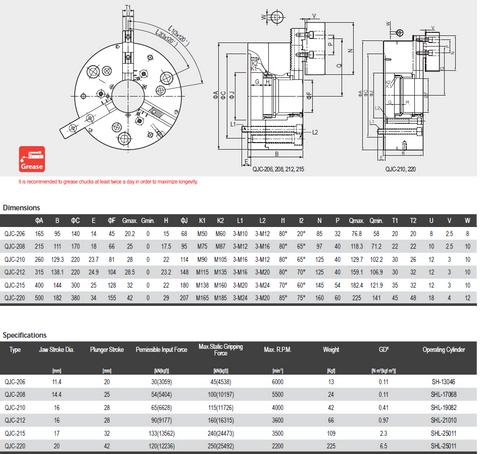The width and height of the screenshot is (480, 454).
Task: Click the QJC-206 row label in Dimensions table
Action: pyautogui.click(x=15, y=234)
